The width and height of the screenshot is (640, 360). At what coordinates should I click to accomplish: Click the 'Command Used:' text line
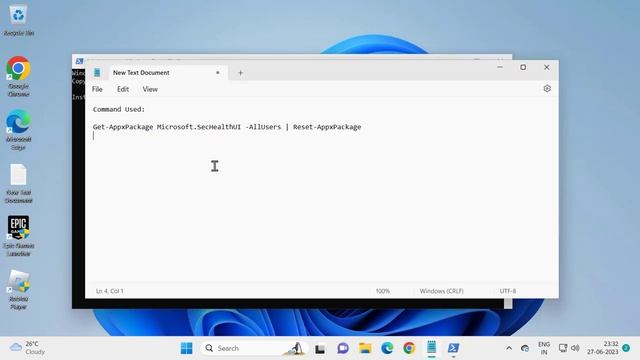119,109
